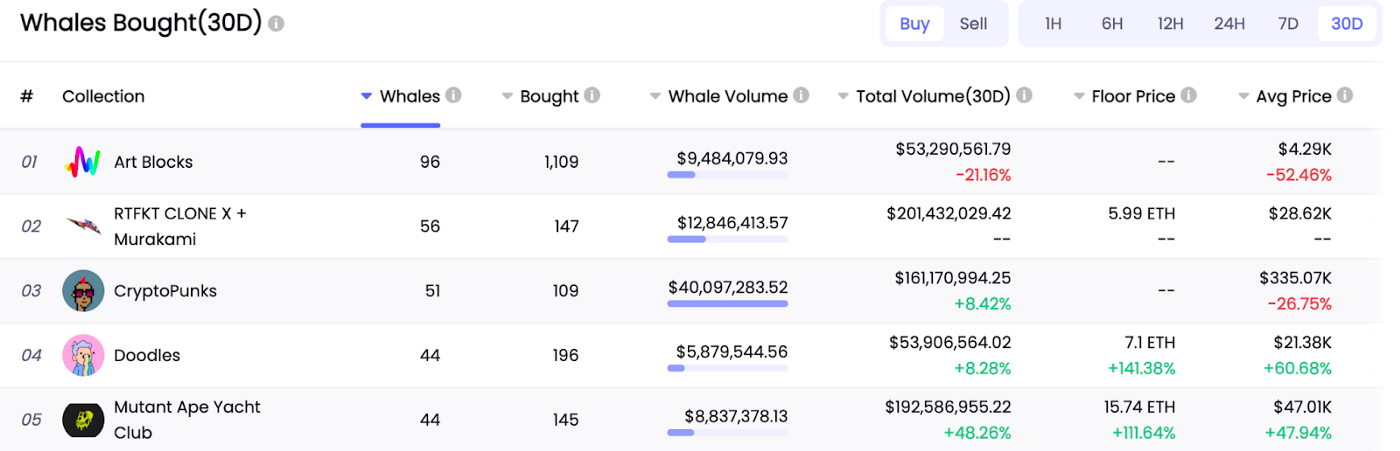This screenshot has height=451, width=1400.
Task: Sort by the Avg Price column arrow
Action: [x=1244, y=97]
